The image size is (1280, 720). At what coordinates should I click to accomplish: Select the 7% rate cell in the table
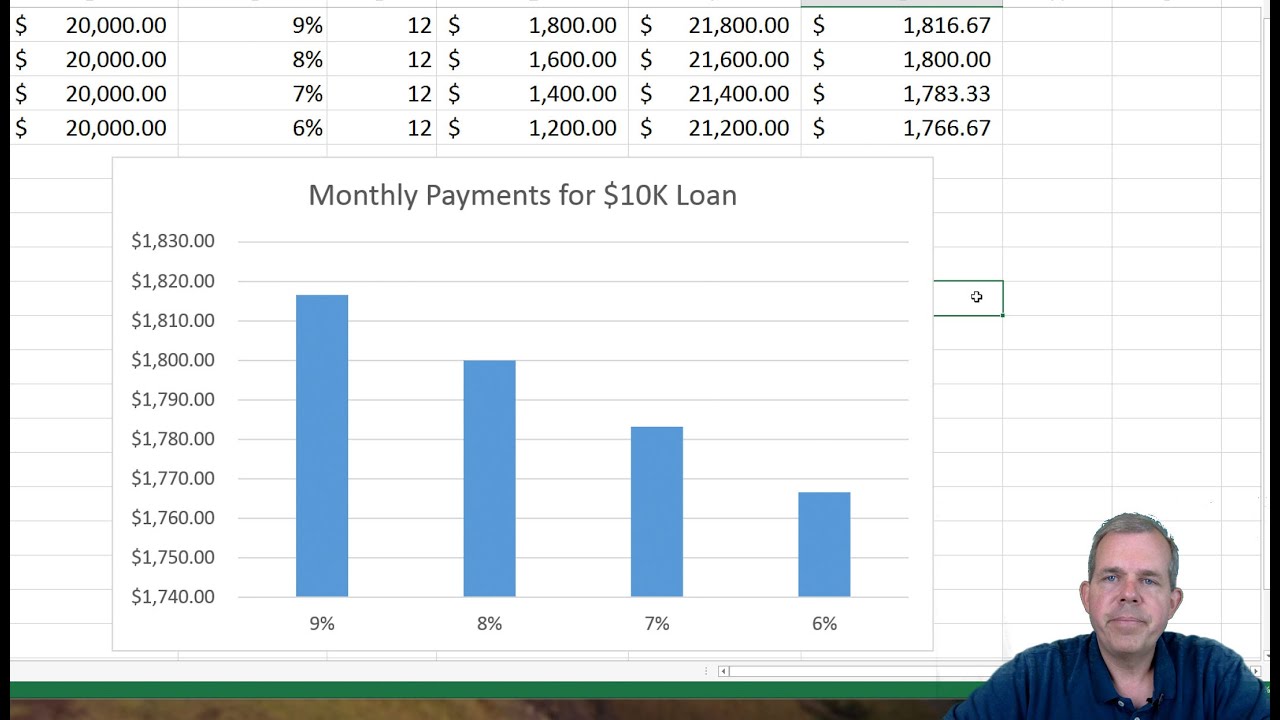coord(253,93)
